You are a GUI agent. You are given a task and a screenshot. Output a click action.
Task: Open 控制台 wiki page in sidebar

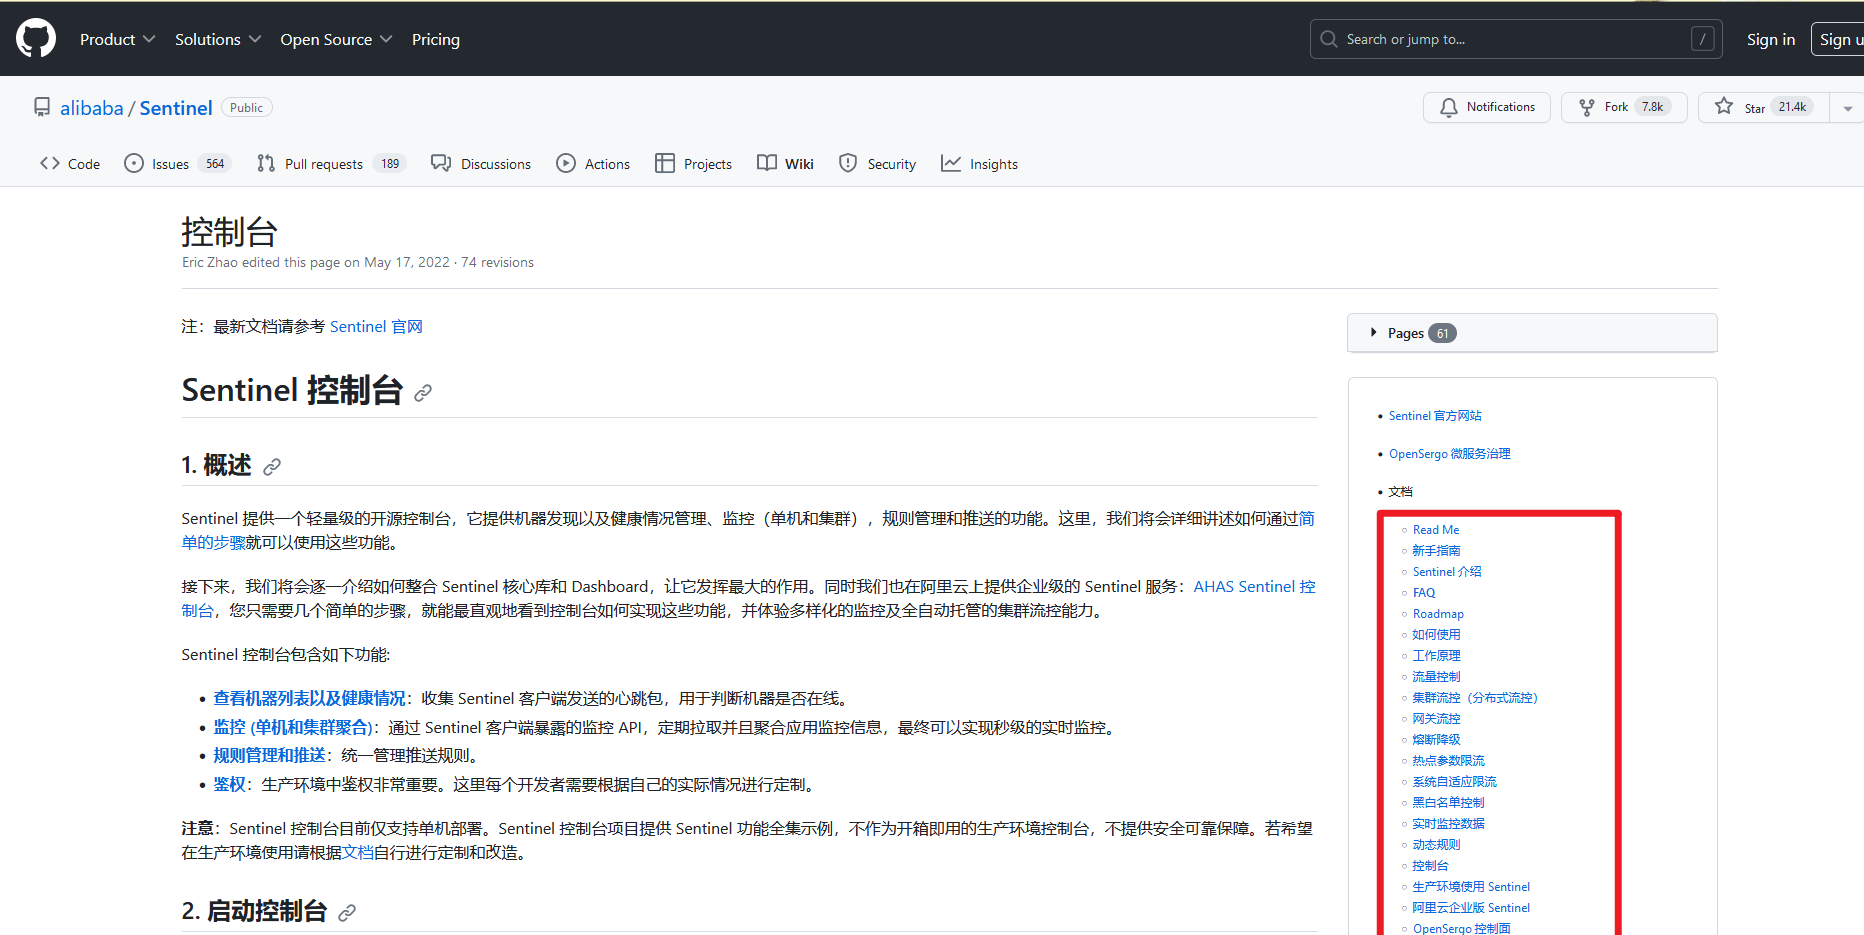click(1430, 866)
